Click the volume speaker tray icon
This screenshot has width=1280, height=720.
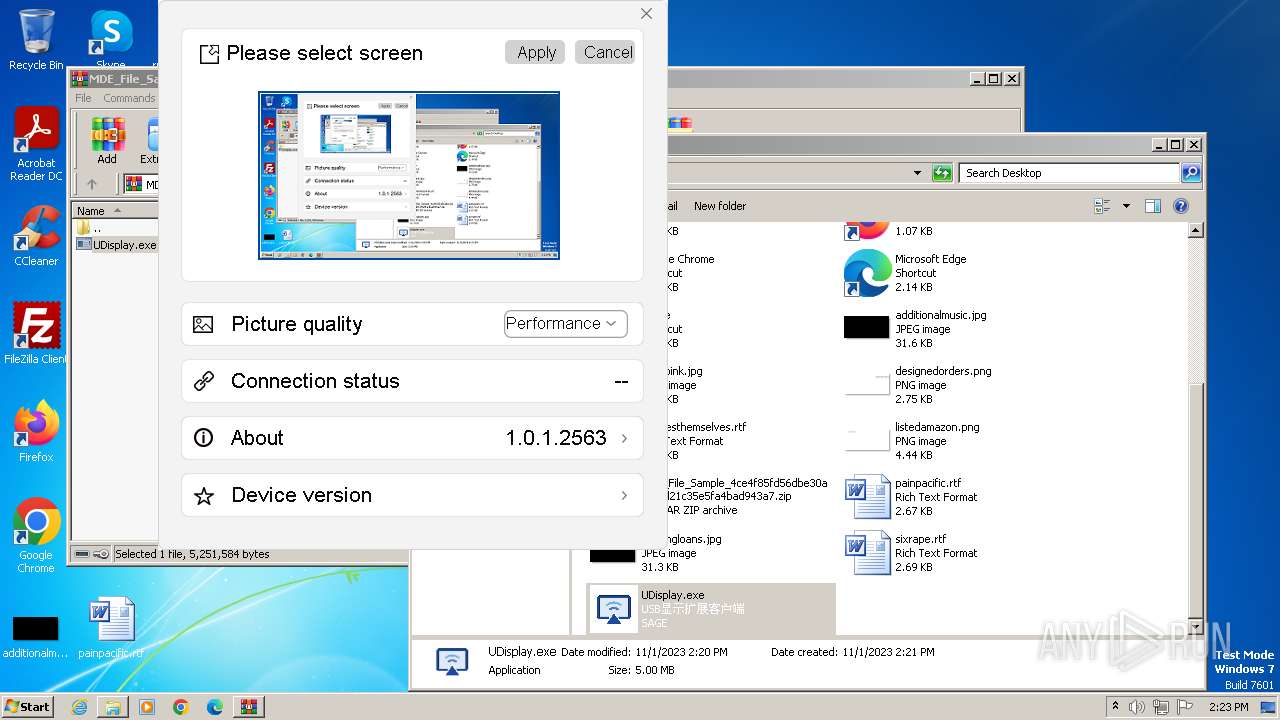pyautogui.click(x=1137, y=707)
